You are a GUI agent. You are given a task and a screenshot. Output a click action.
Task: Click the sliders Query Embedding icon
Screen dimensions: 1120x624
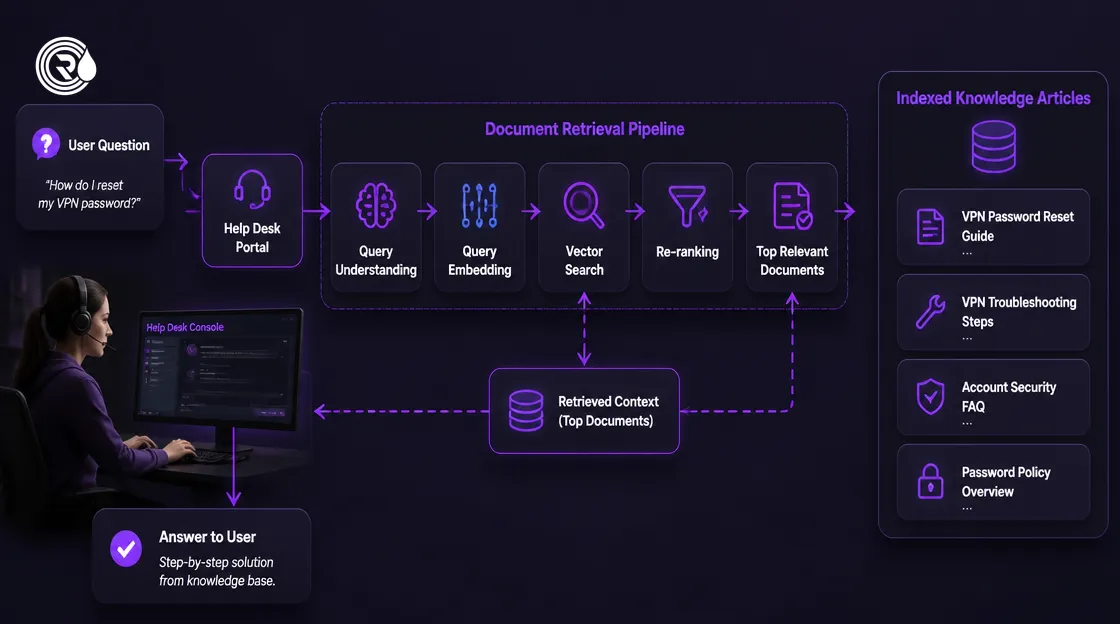[x=479, y=206]
